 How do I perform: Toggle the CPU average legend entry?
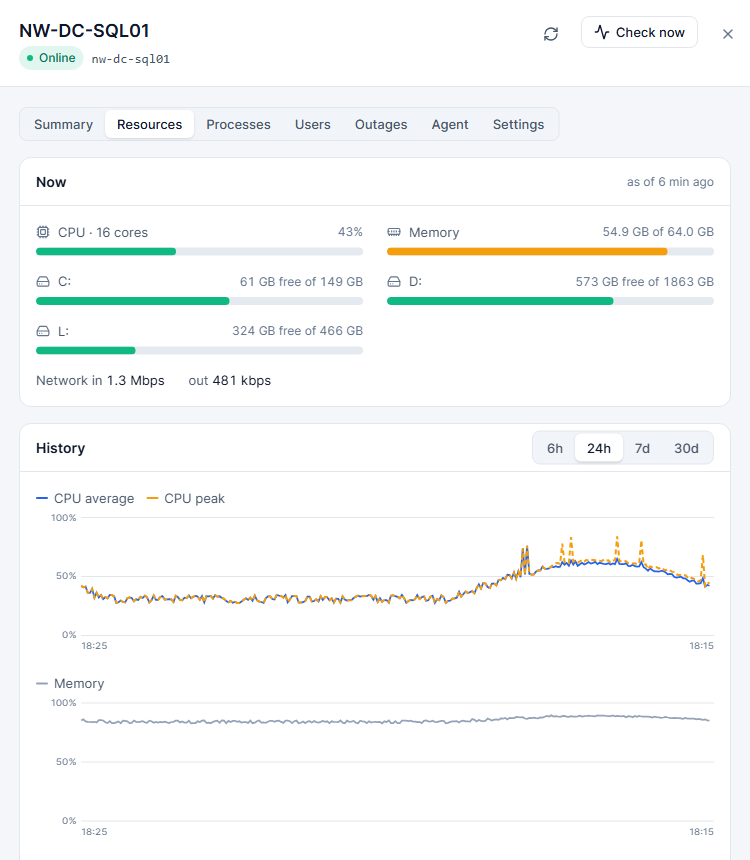click(85, 499)
